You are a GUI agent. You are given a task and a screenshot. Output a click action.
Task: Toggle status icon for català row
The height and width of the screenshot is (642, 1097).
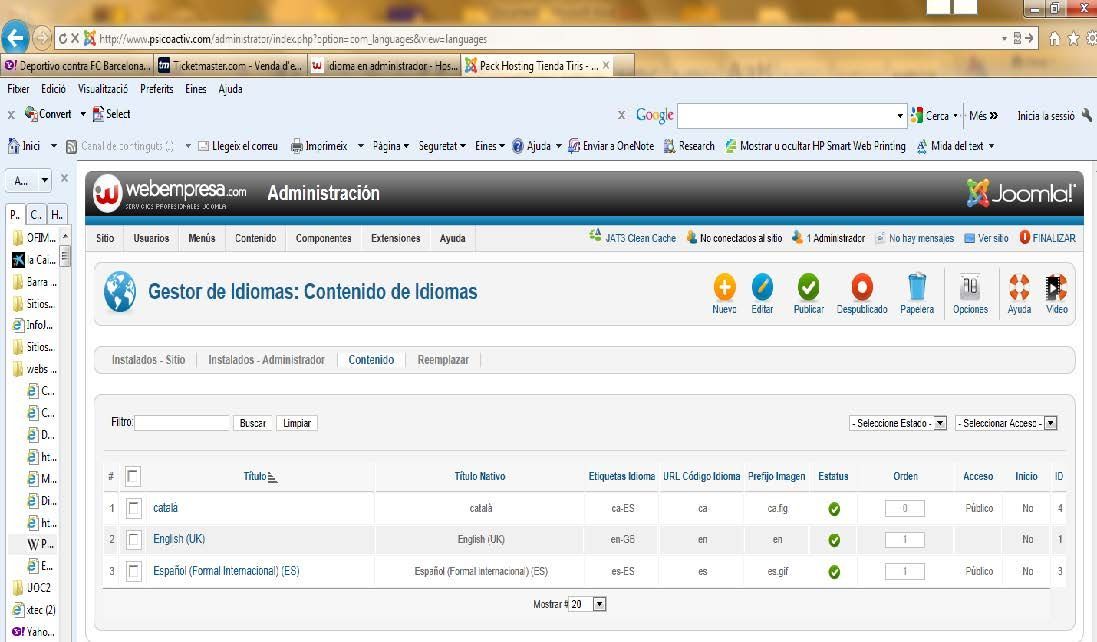pyautogui.click(x=834, y=509)
